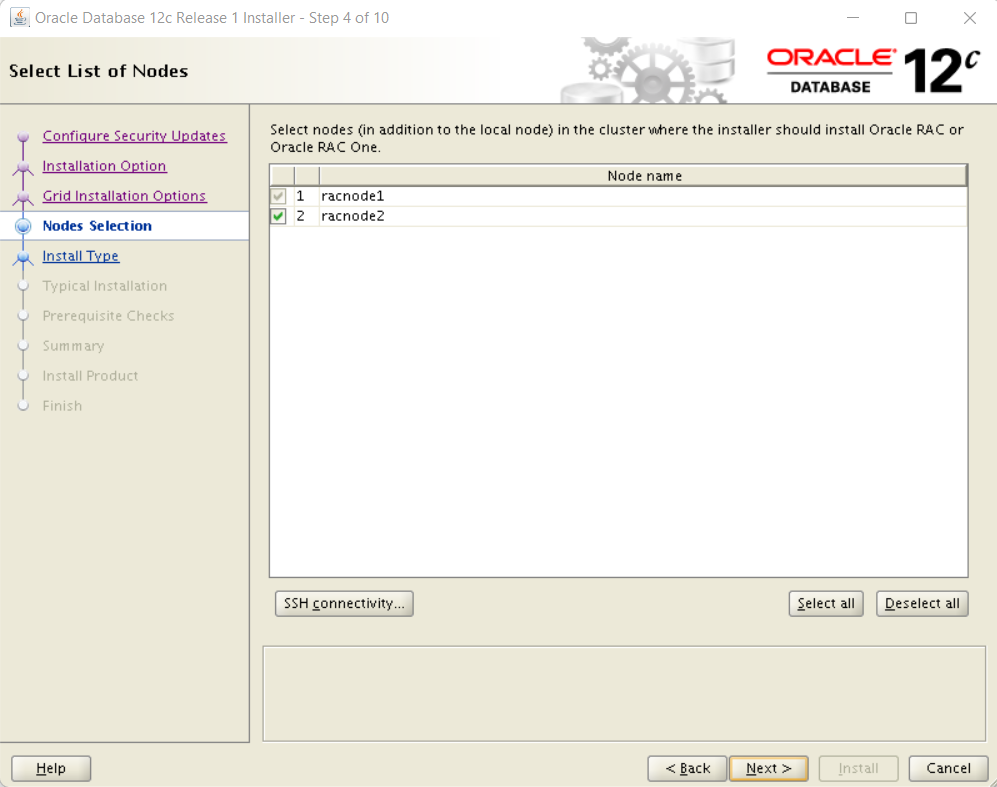Click the SSH connectivity button
This screenshot has width=997, height=787.
point(344,603)
